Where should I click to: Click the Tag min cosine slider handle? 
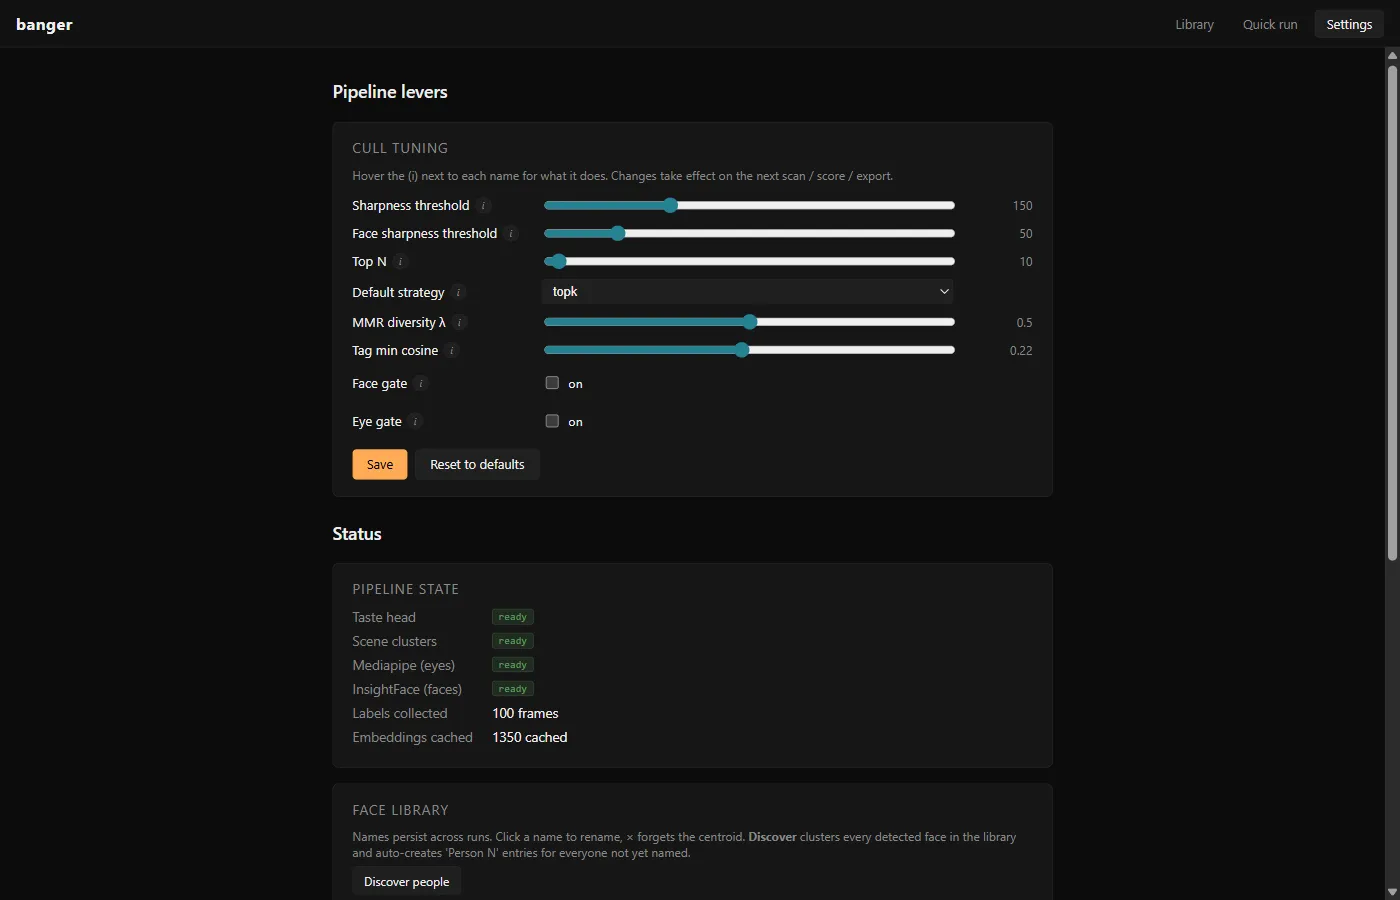tap(742, 350)
